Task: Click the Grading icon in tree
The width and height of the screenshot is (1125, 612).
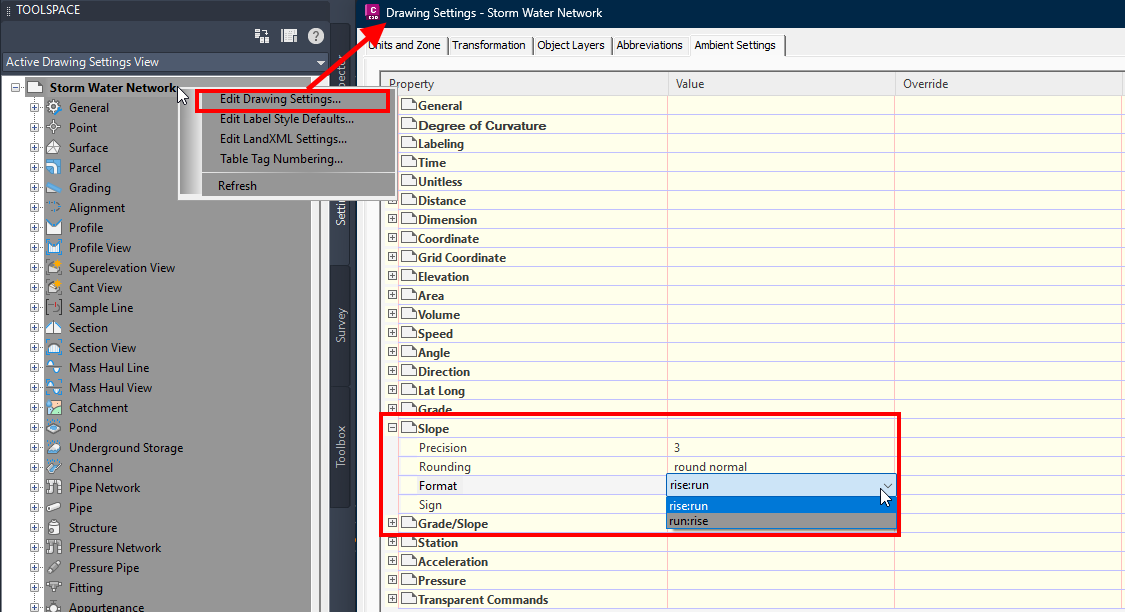Action: coord(54,188)
